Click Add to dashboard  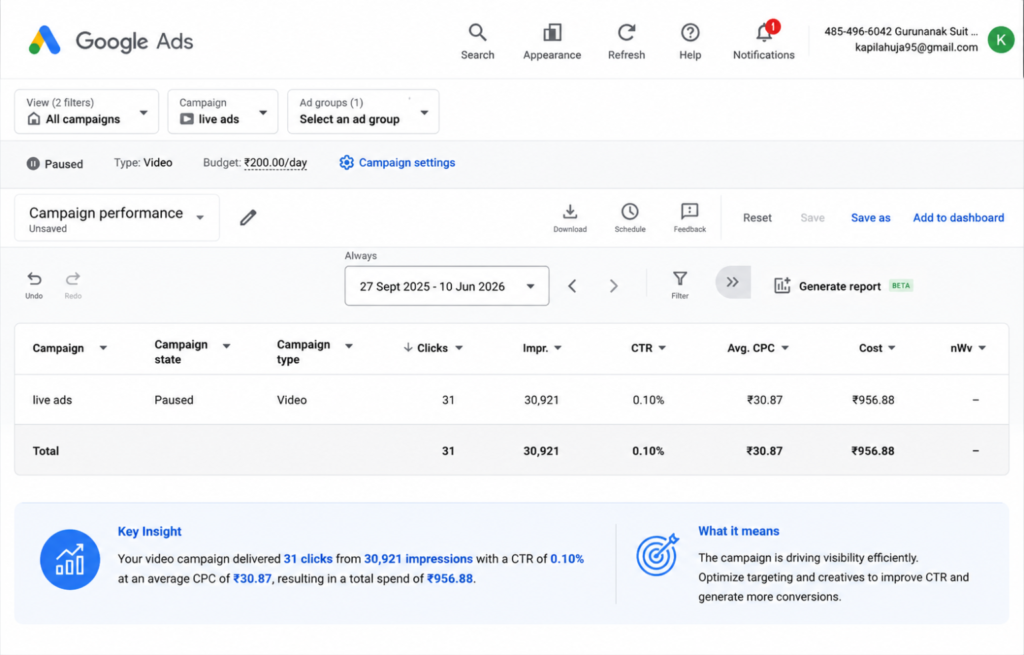(x=958, y=217)
